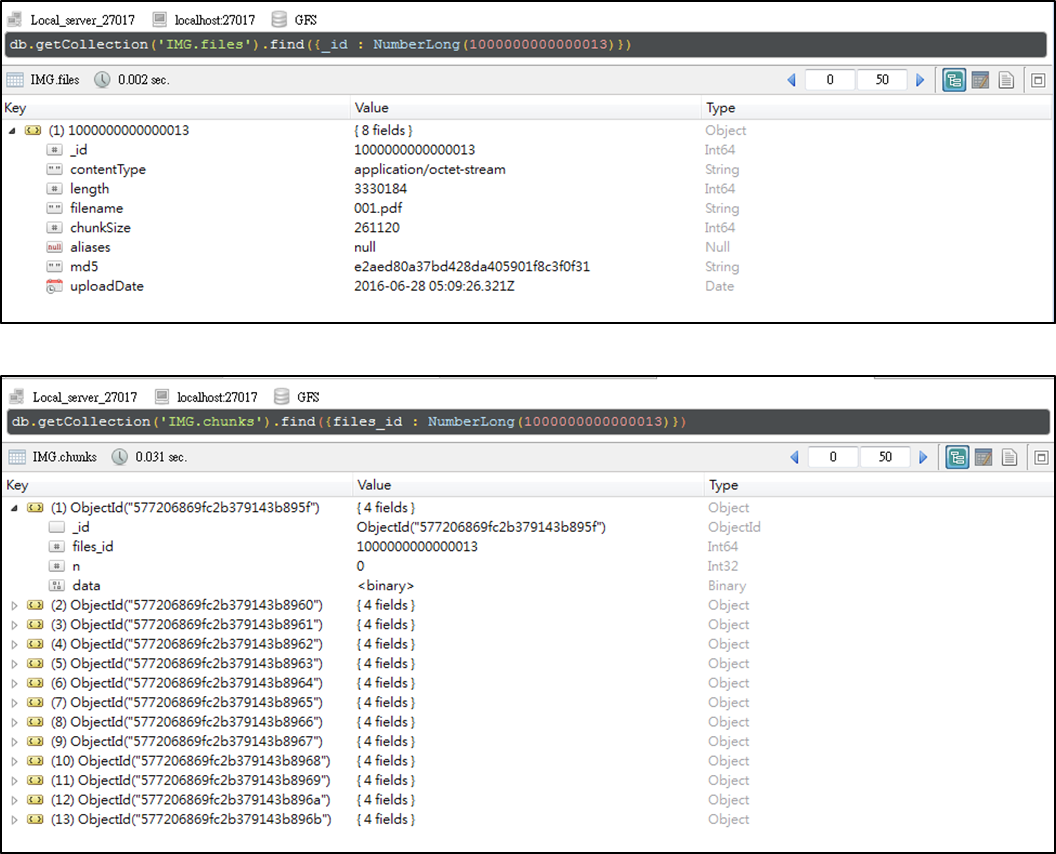Click the next page arrow for IMG.chunks
This screenshot has height=854, width=1056.
[x=923, y=457]
